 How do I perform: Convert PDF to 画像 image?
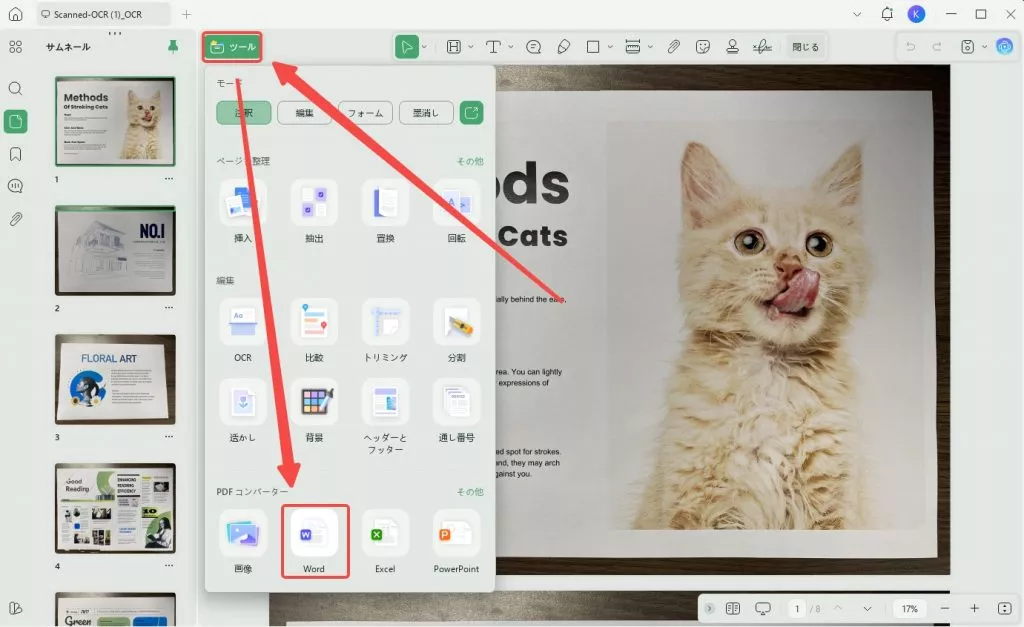click(243, 541)
